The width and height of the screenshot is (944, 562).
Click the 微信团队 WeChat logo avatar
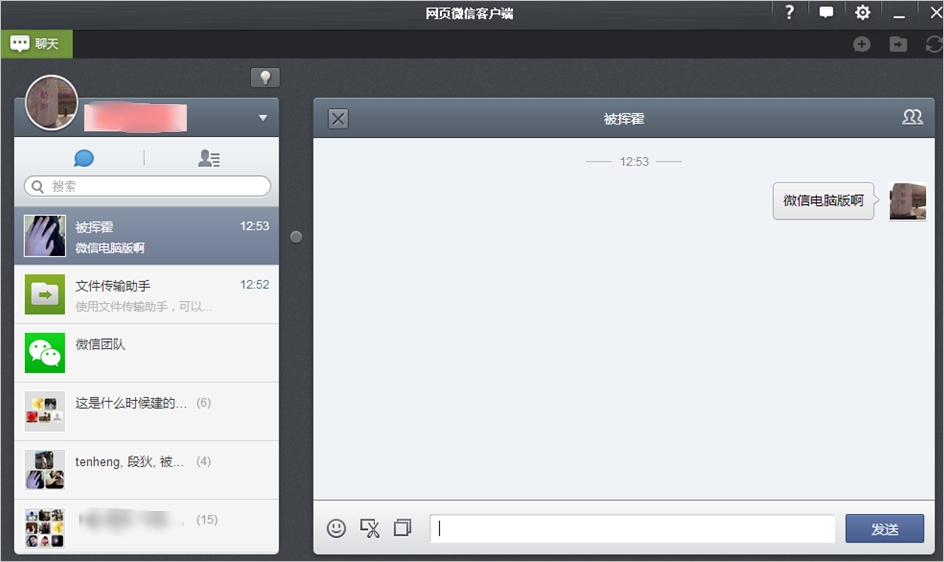[45, 353]
